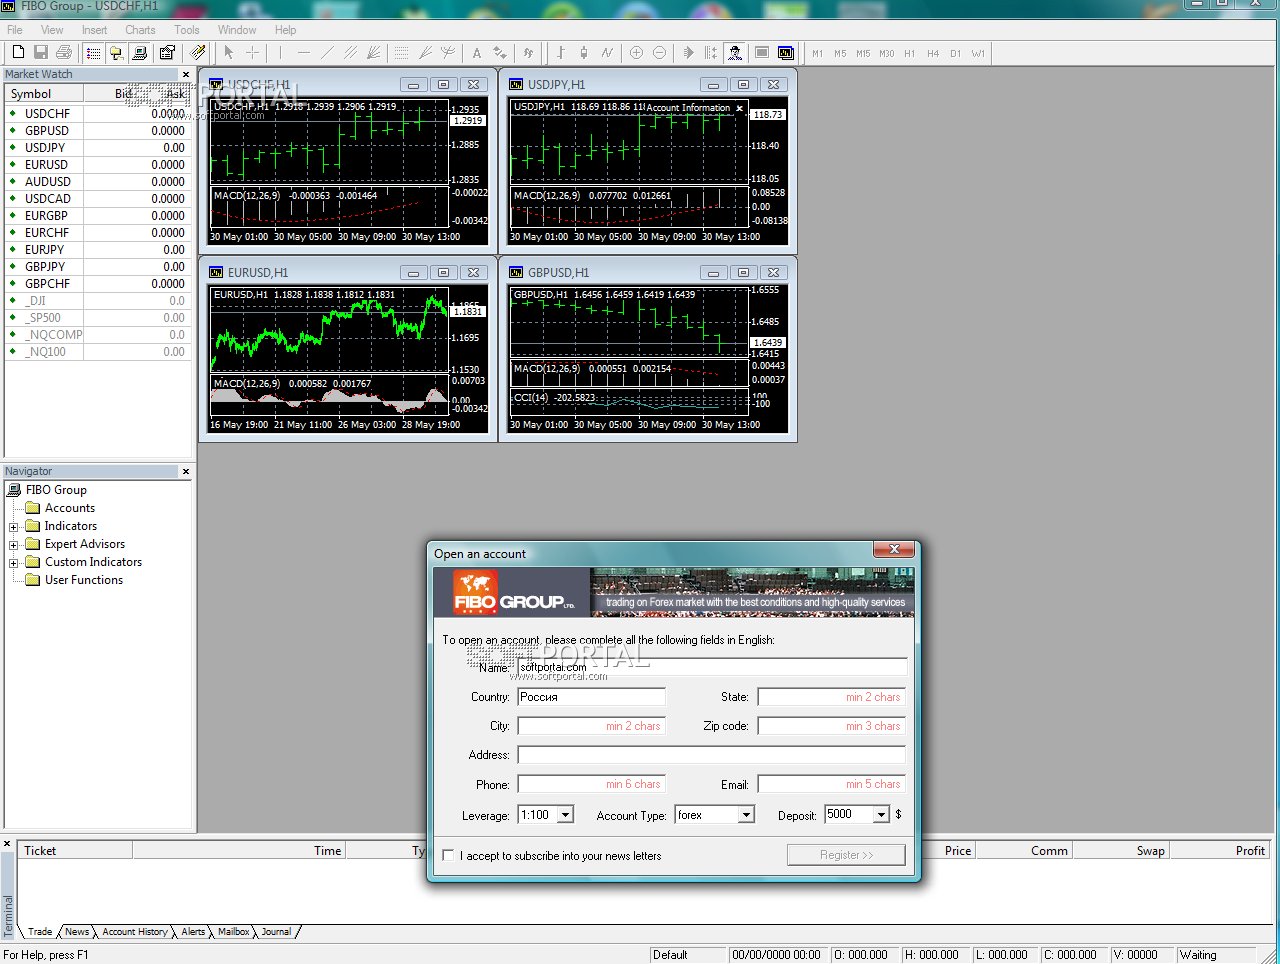Screen dimensions: 1280x964
Task: Switch to the Account History terminal tab
Action: [x=135, y=932]
